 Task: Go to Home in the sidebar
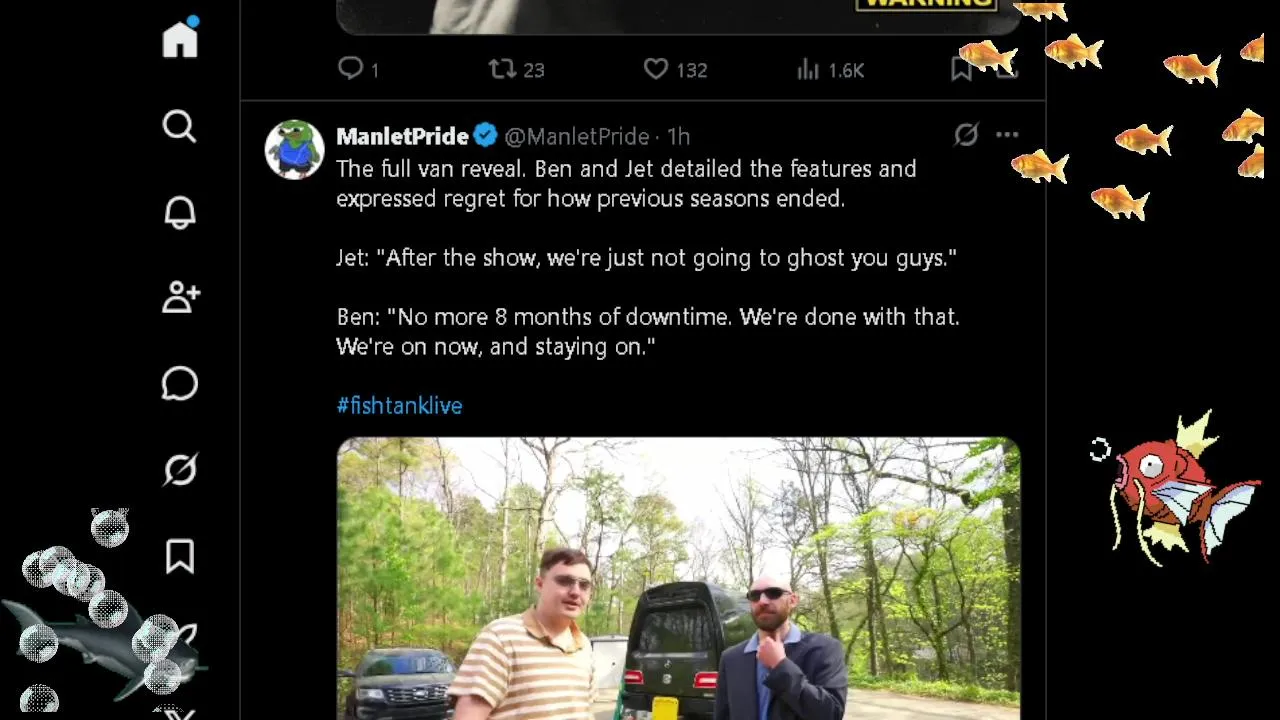click(180, 40)
